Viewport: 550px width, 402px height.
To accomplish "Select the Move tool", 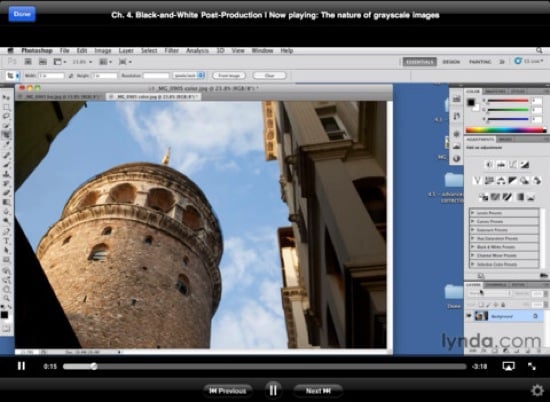I will 6,97.
